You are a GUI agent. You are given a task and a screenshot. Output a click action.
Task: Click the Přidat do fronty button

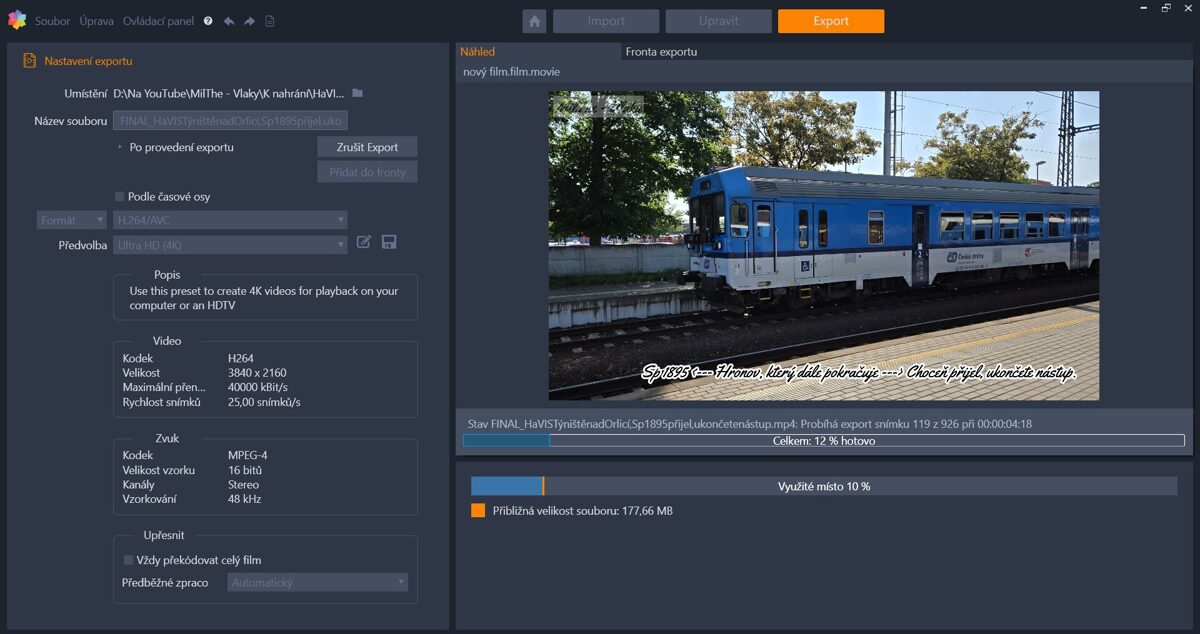tap(367, 172)
